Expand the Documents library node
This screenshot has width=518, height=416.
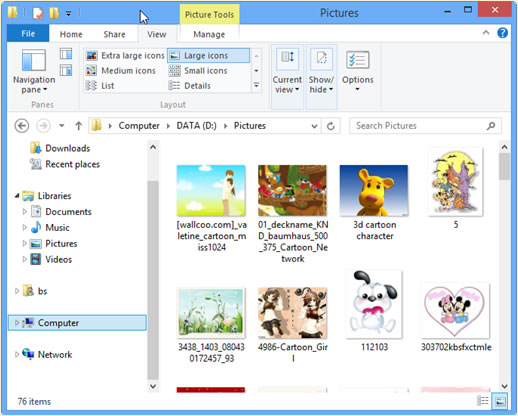pos(24,211)
